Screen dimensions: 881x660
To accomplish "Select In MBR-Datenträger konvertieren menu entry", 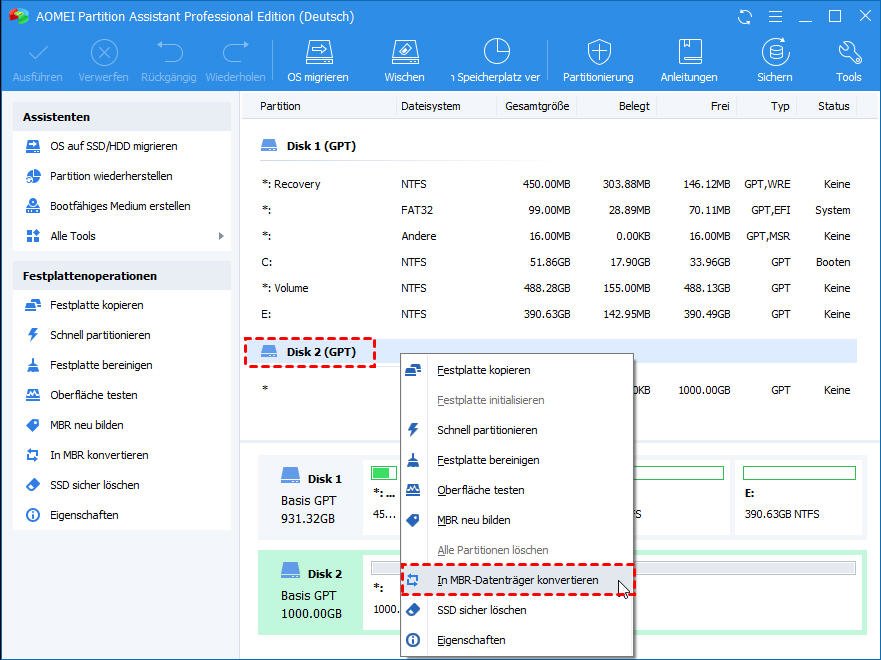I will [517, 580].
